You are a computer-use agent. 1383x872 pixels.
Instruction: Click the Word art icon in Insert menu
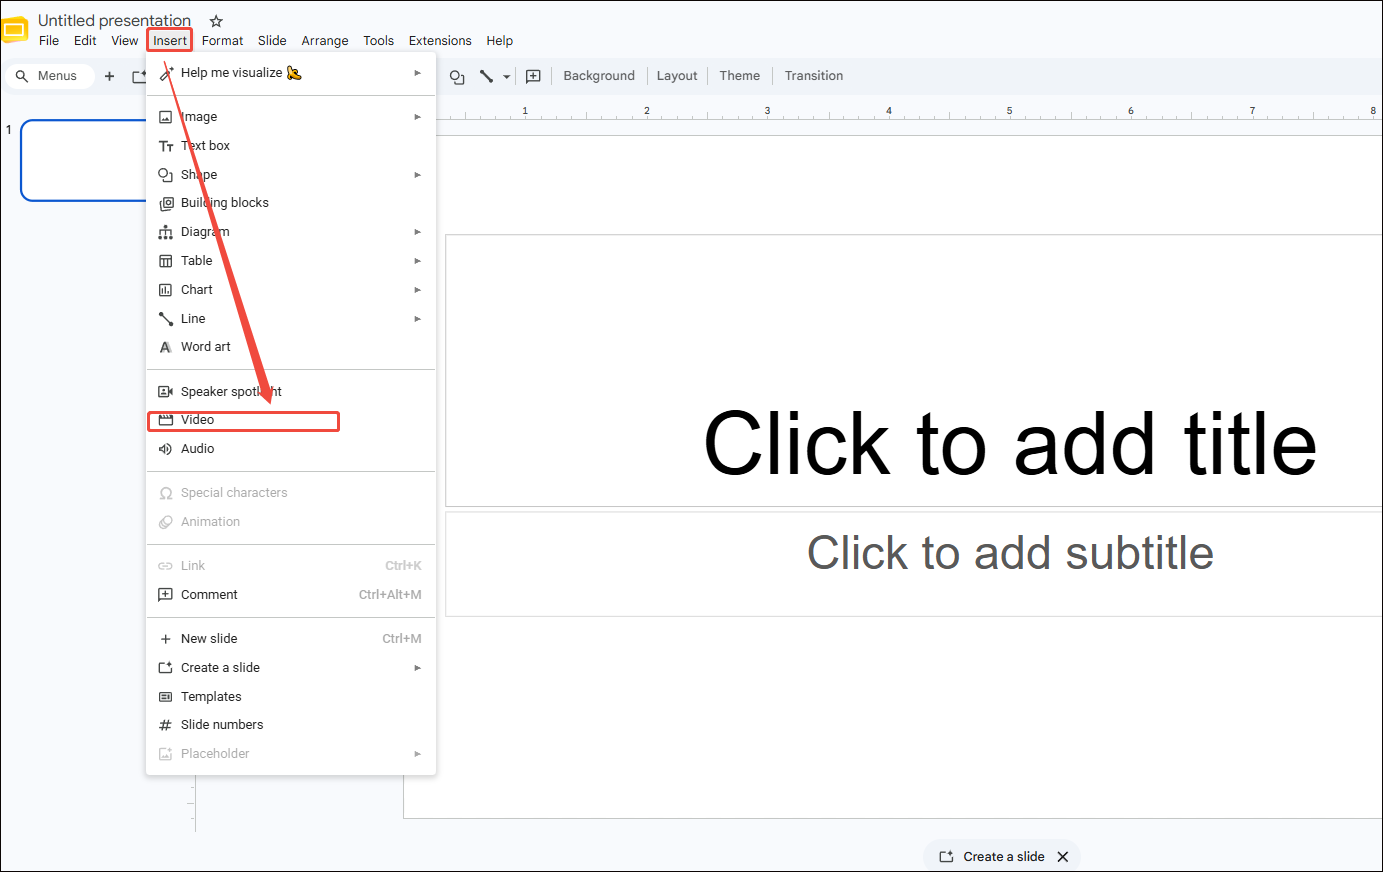[x=166, y=347]
